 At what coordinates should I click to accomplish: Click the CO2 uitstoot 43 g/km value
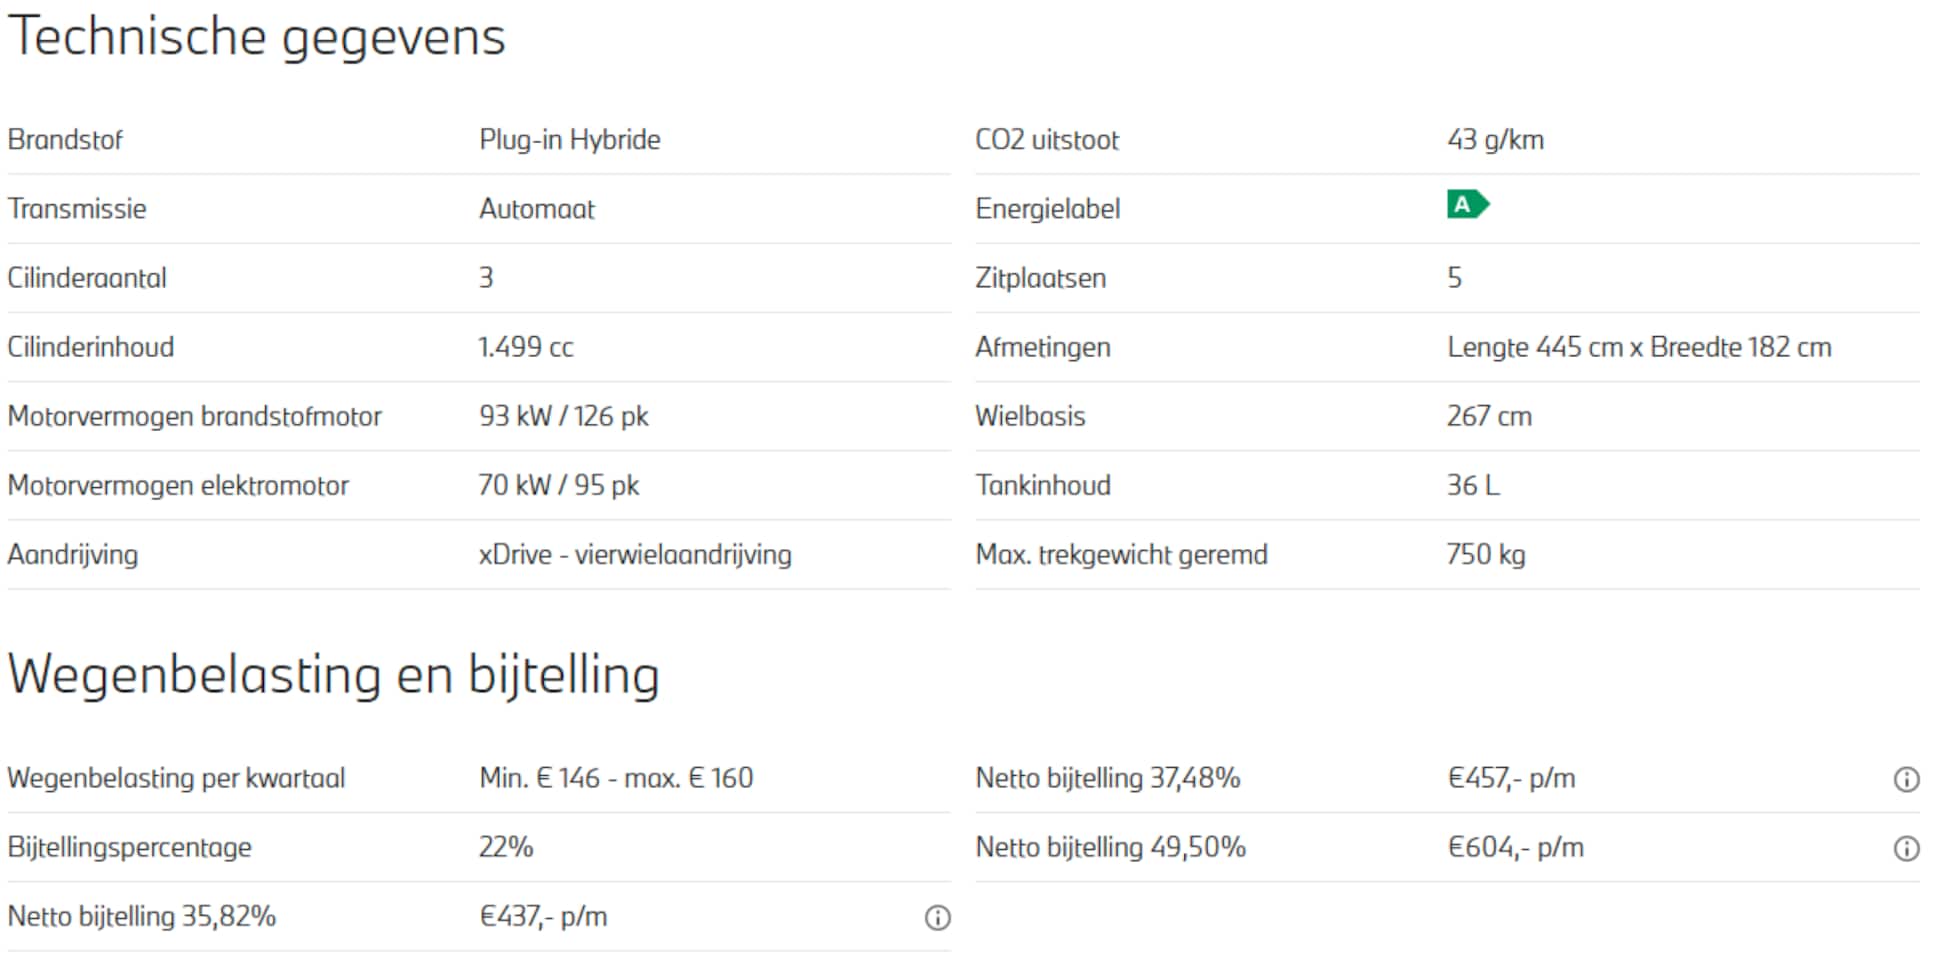tap(1495, 140)
